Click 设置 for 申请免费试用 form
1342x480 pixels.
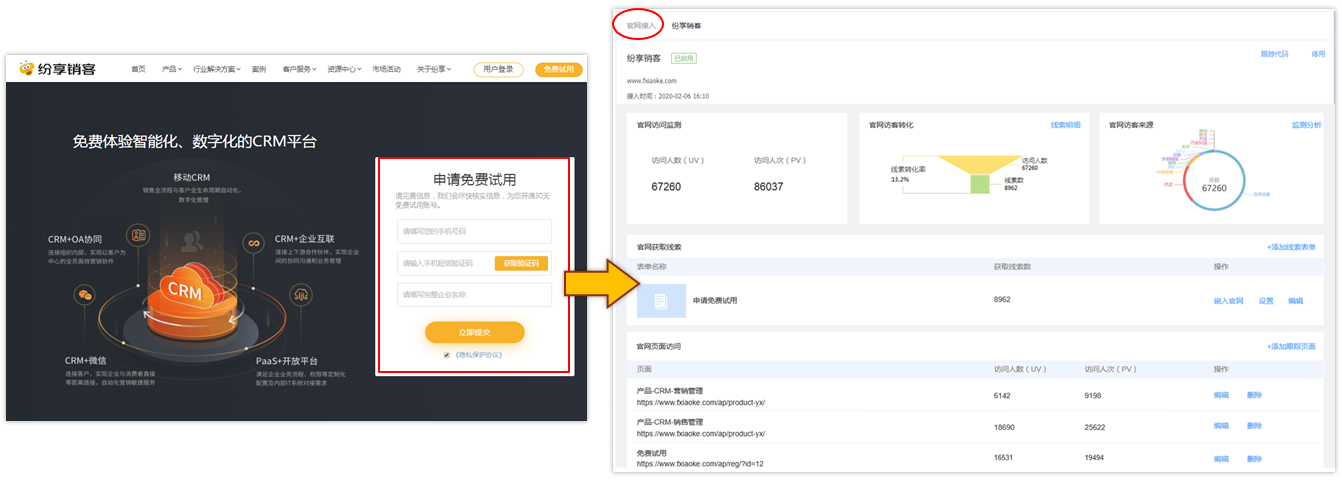tap(1266, 301)
